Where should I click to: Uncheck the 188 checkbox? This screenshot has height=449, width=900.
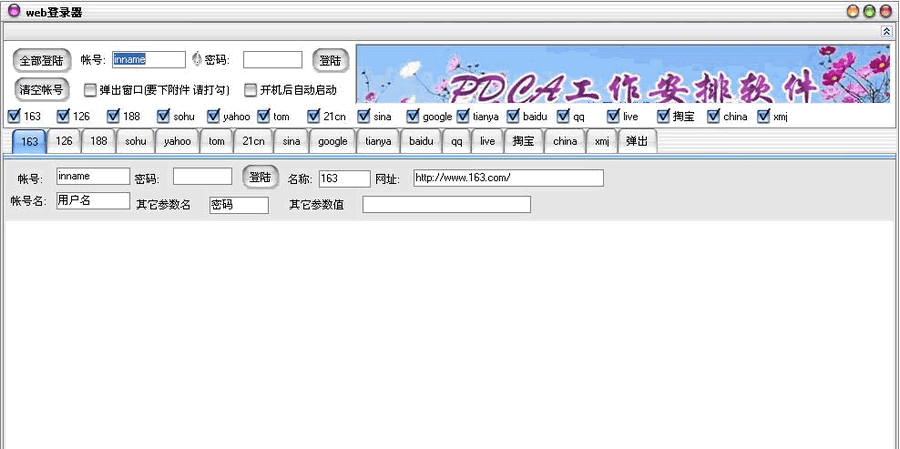pos(113,117)
